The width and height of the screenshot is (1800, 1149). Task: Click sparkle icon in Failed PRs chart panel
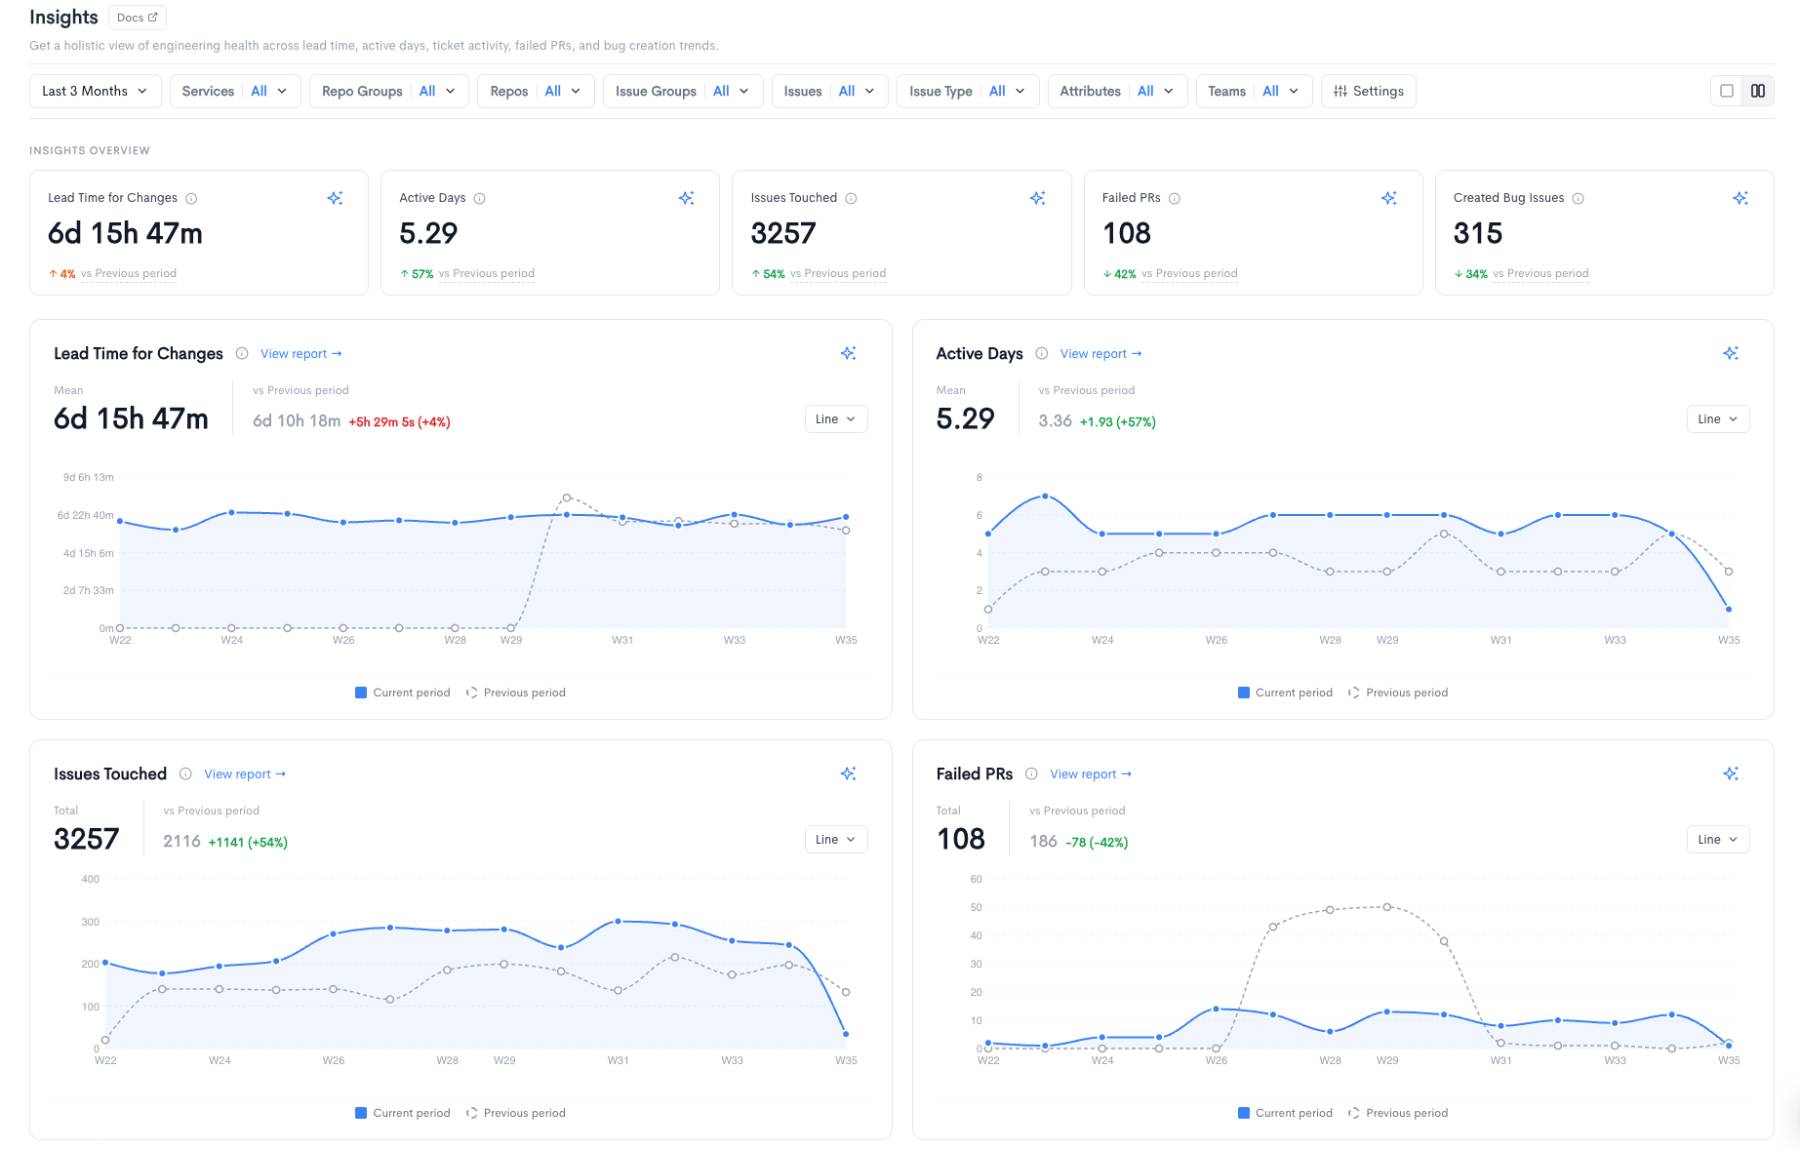click(1731, 773)
